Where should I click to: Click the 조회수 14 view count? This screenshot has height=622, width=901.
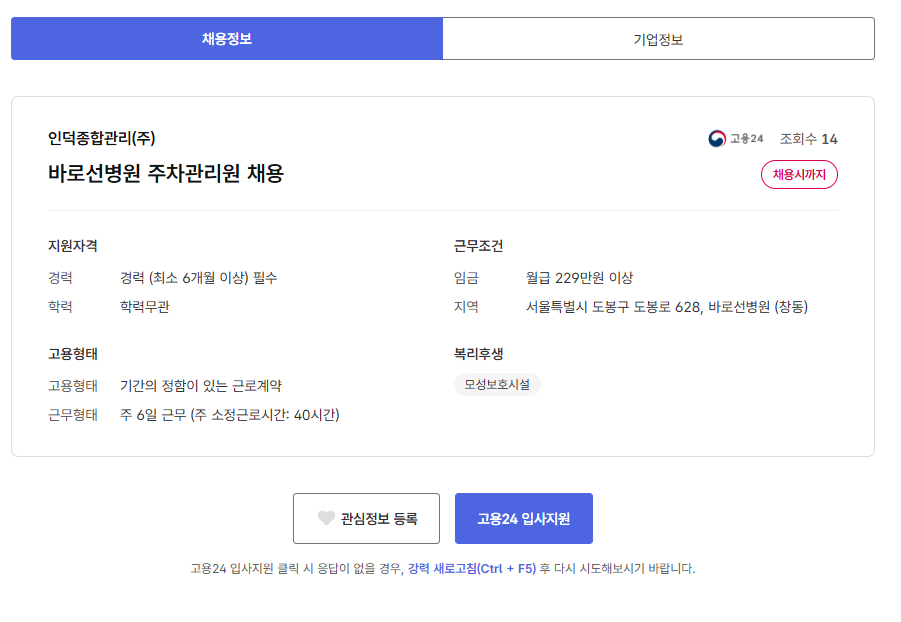[808, 139]
